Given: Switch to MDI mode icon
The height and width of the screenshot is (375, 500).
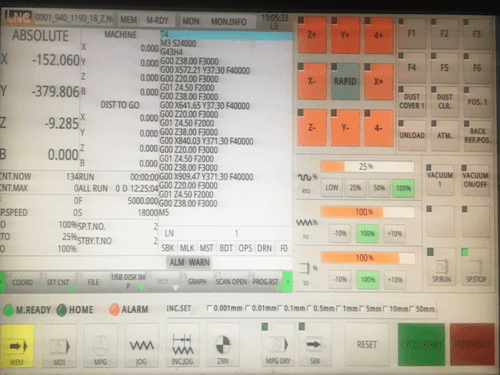Looking at the screenshot, I should pyautogui.click(x=59, y=346).
